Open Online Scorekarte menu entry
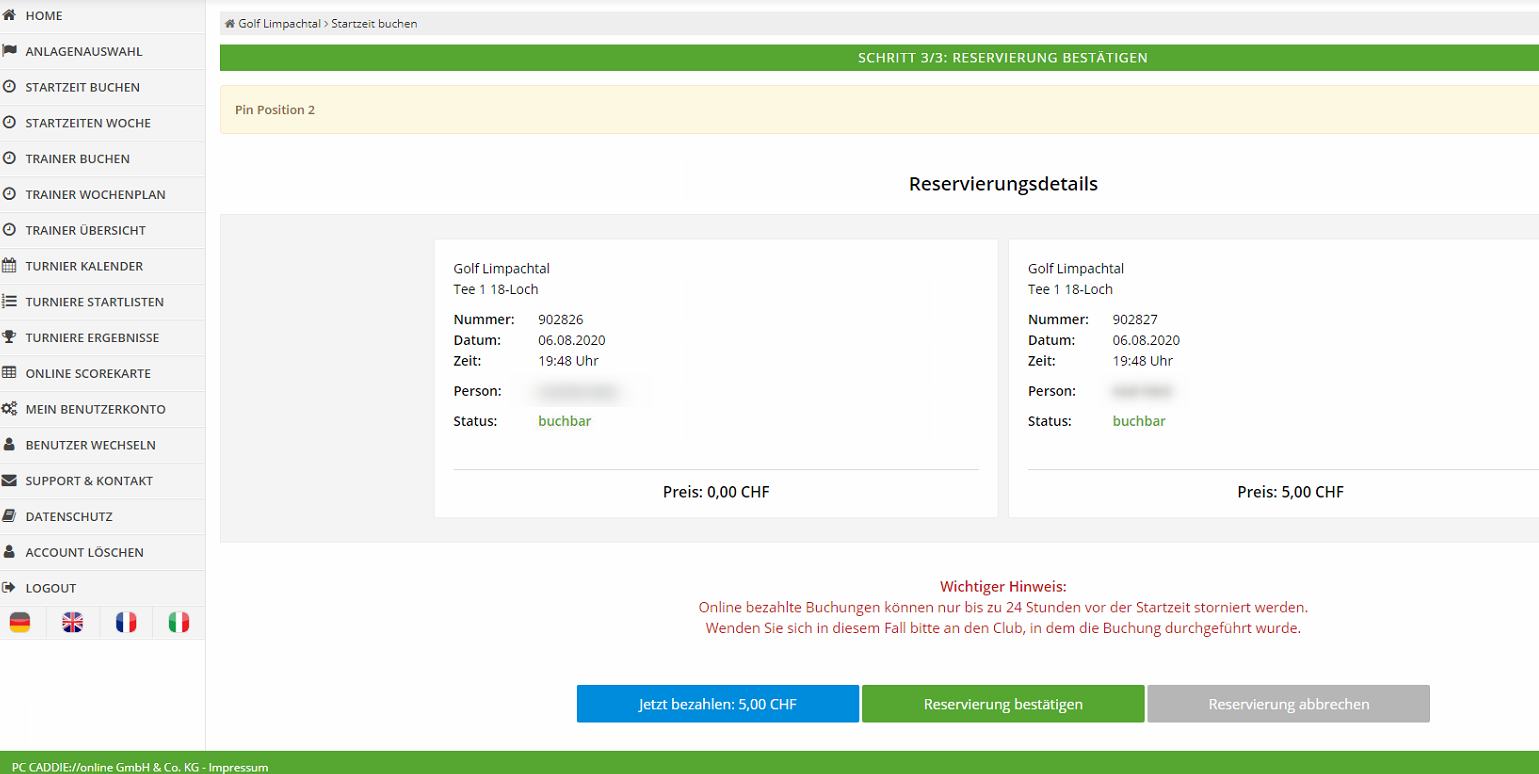Image resolution: width=1539 pixels, height=774 pixels. pos(88,373)
